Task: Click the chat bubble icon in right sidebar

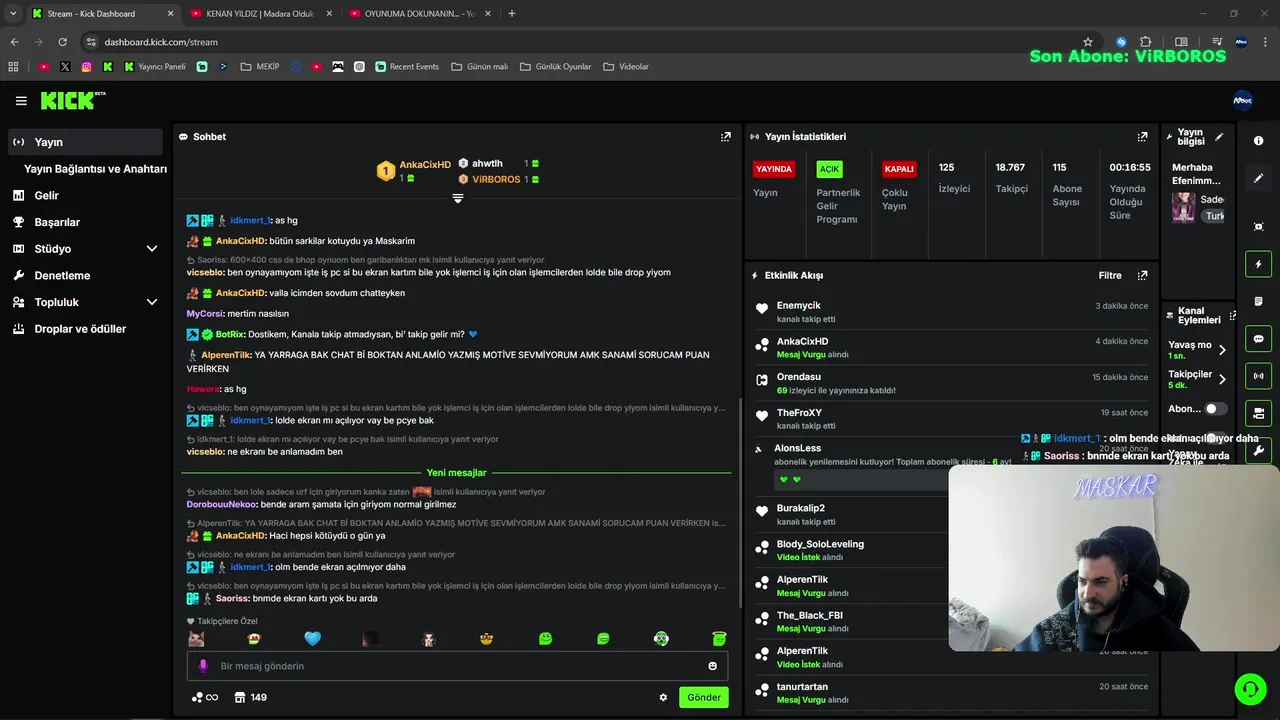Action: pyautogui.click(x=1258, y=339)
